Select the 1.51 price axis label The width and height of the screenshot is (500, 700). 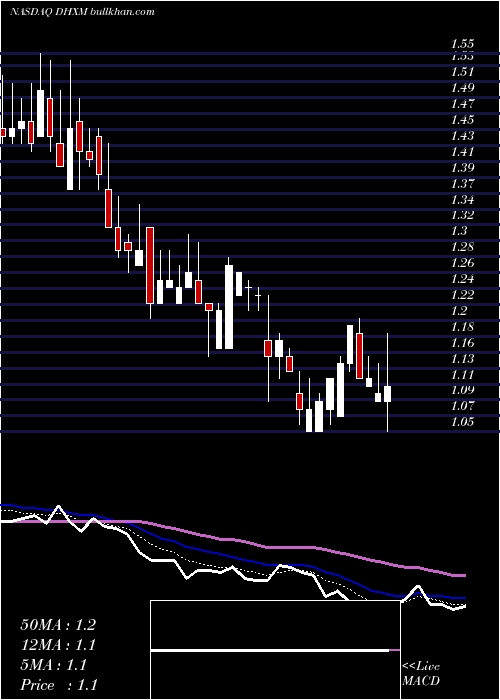[x=462, y=72]
